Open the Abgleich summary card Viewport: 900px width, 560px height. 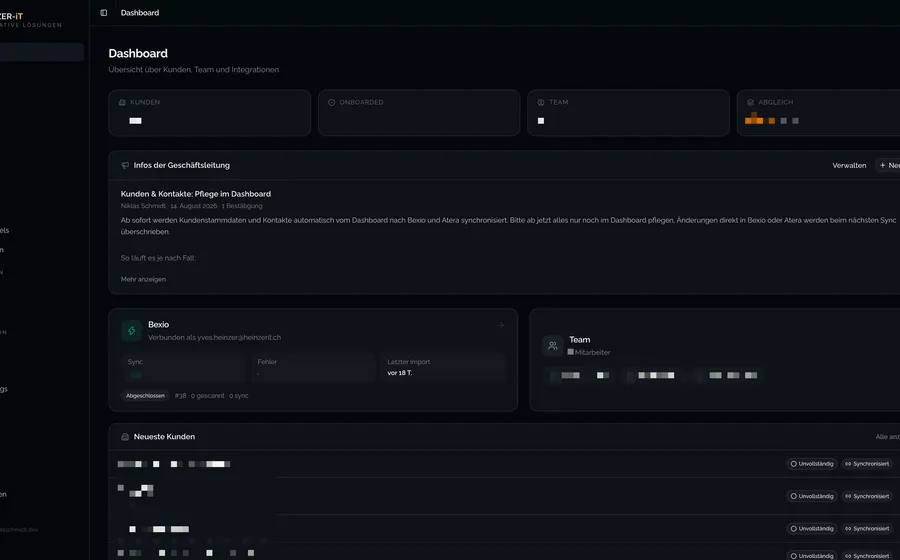[x=818, y=112]
